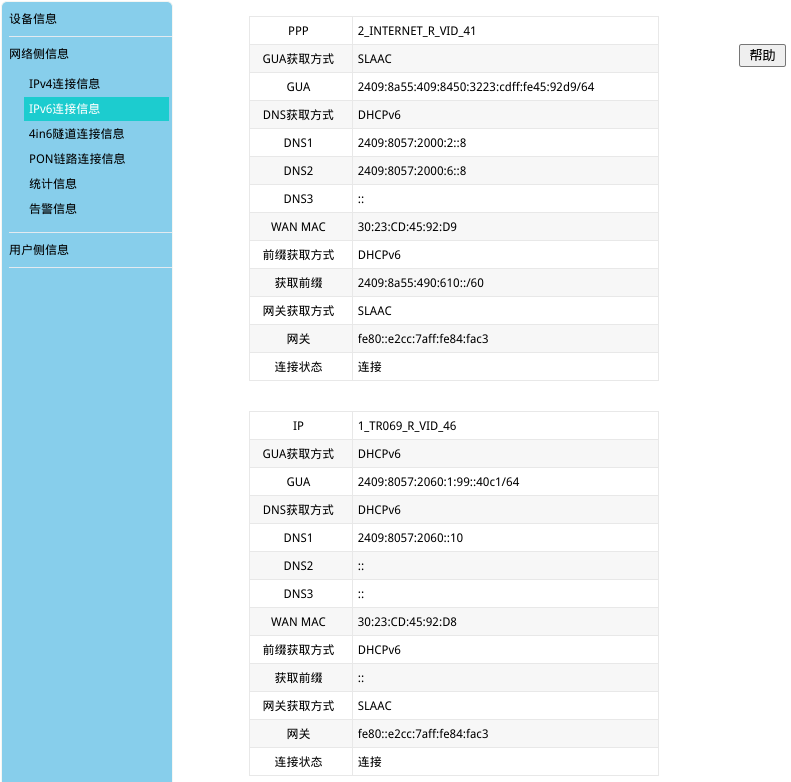
Task: Open the 告警信息 alerts page
Action: (53, 209)
